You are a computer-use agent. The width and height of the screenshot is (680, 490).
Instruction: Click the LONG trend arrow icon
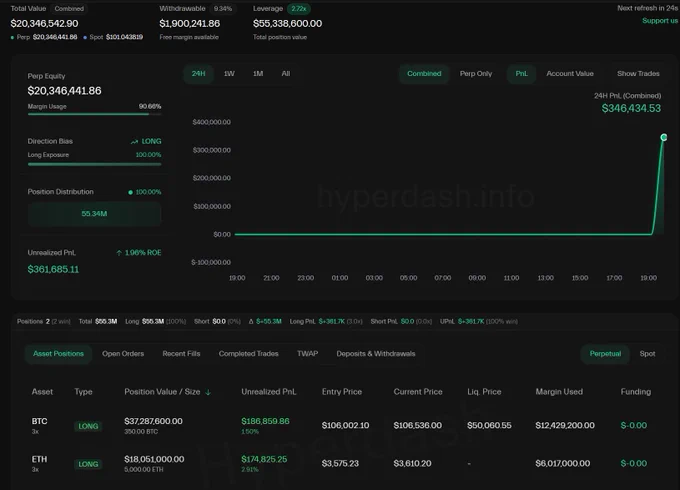pyautogui.click(x=134, y=141)
